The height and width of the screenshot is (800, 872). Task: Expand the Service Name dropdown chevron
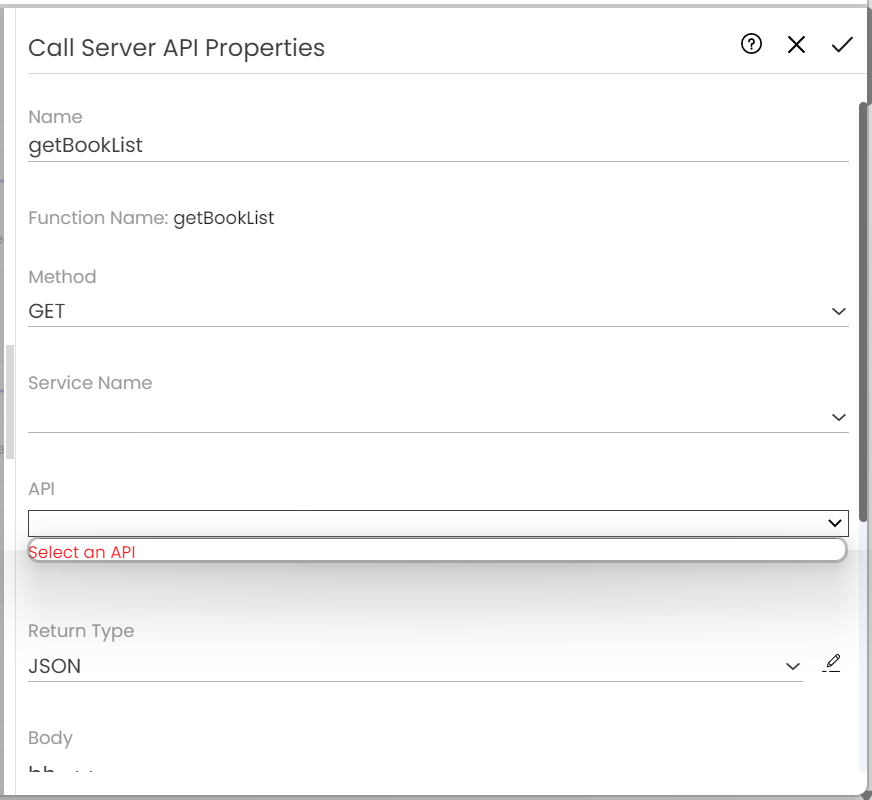pos(838,417)
